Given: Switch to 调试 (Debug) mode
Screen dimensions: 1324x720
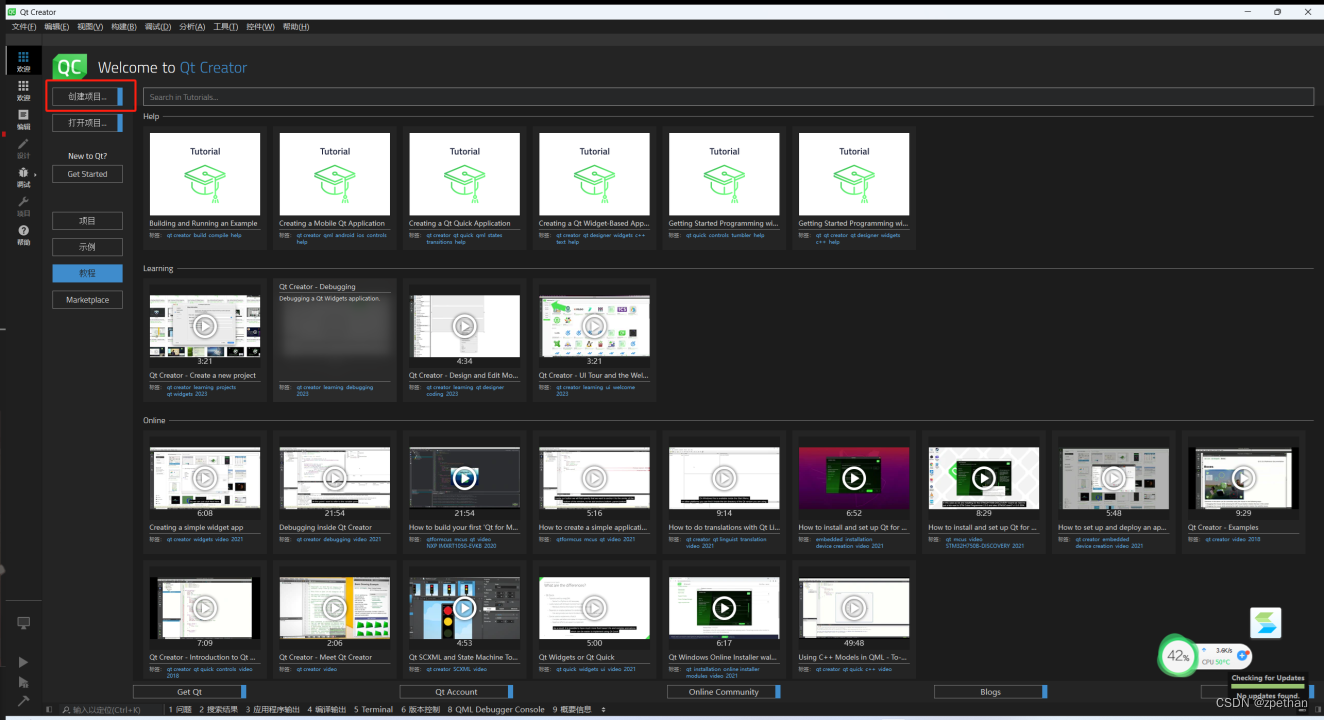Looking at the screenshot, I should [23, 177].
